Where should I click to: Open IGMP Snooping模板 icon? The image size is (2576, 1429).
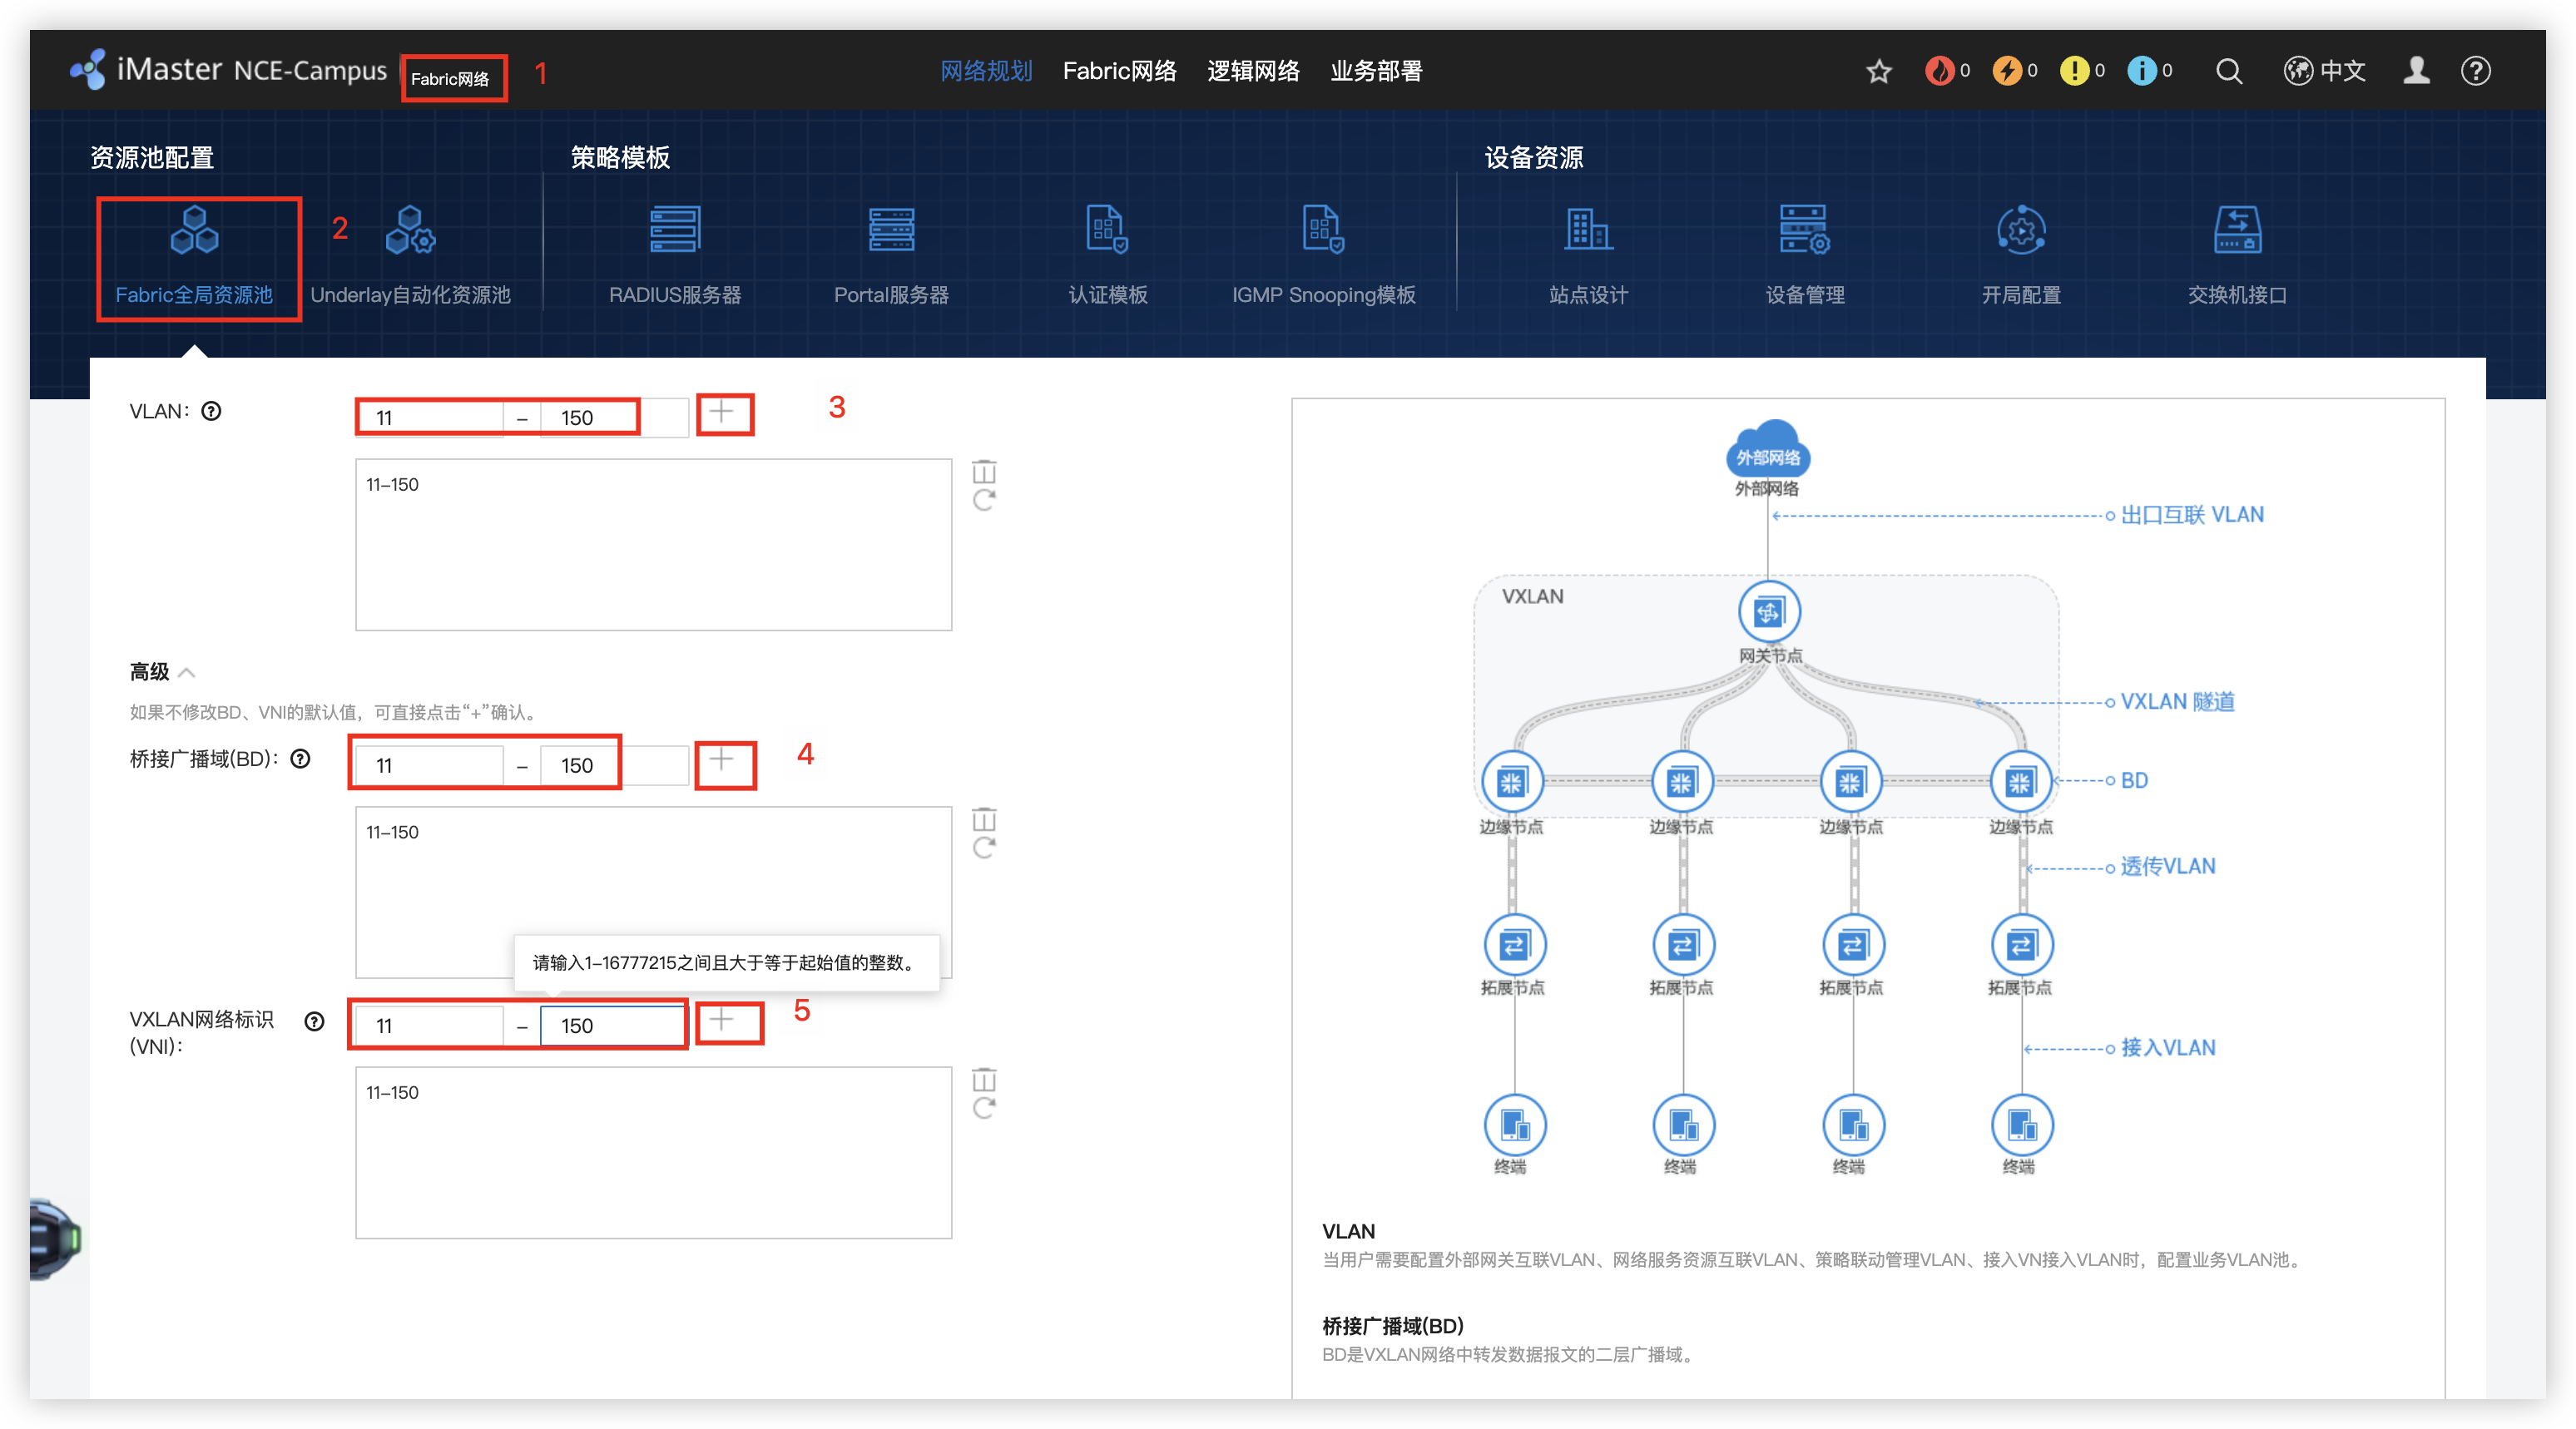coord(1323,232)
